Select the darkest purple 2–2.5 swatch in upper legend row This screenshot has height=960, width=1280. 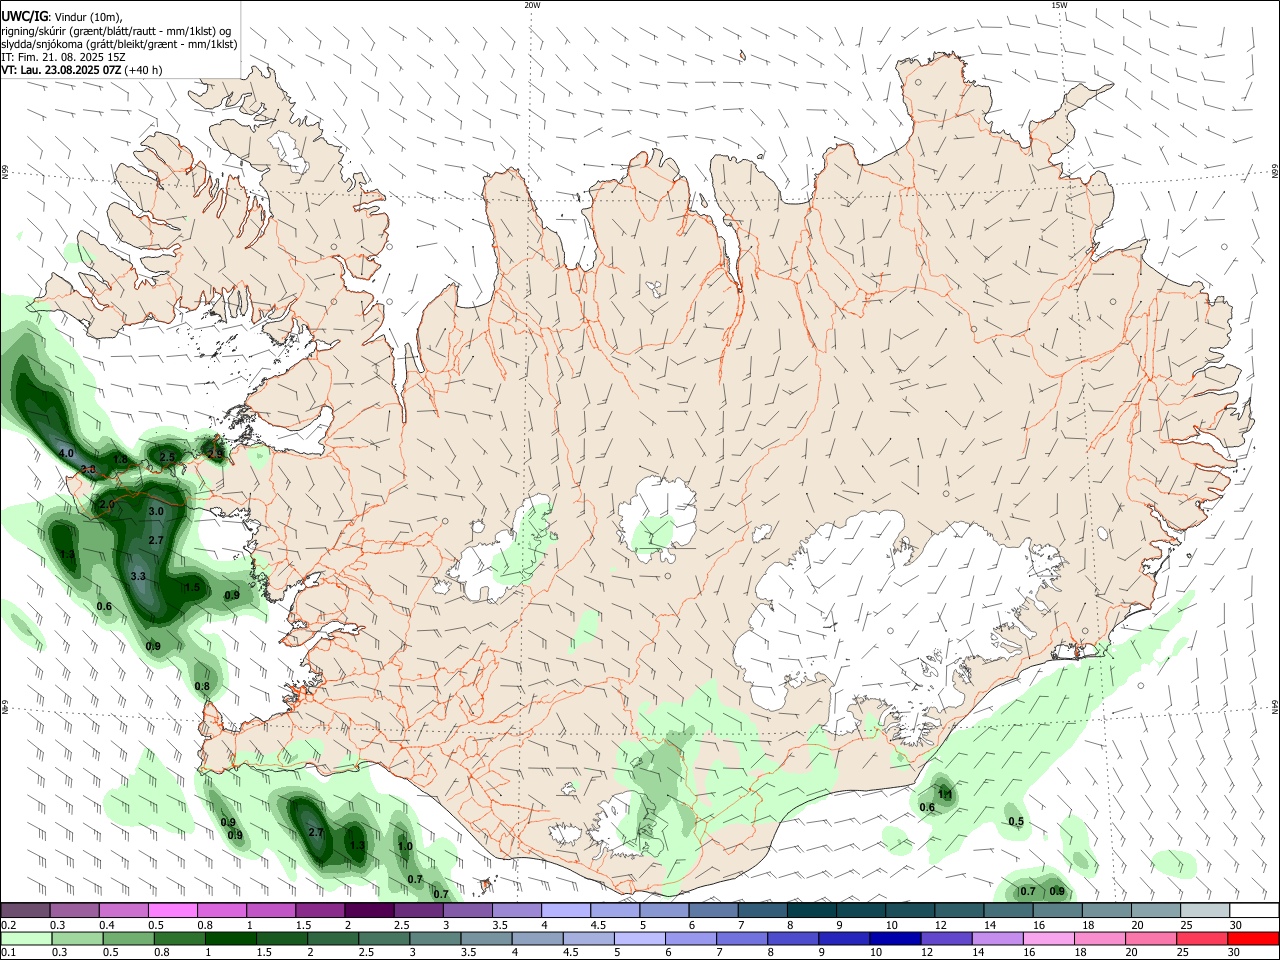[369, 910]
